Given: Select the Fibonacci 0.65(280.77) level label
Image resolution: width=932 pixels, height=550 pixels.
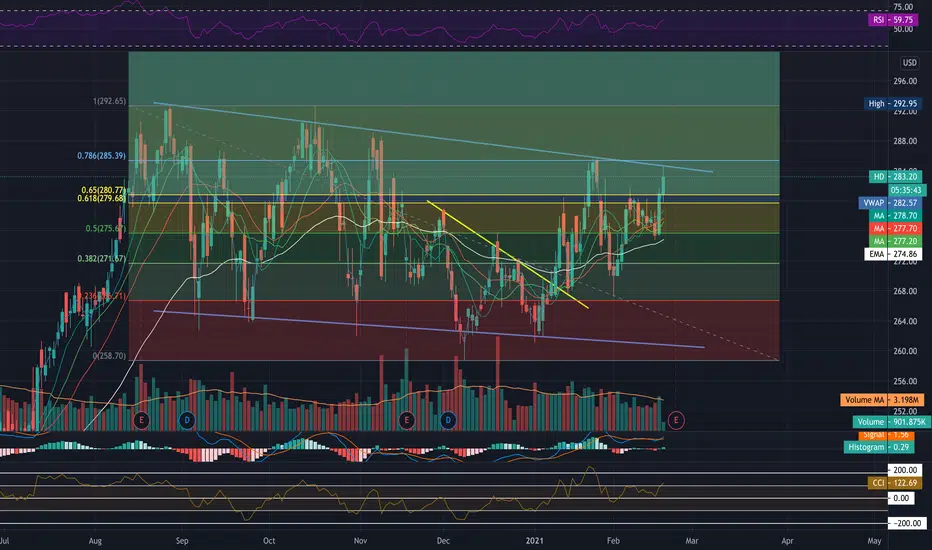Looking at the screenshot, I should (x=103, y=190).
